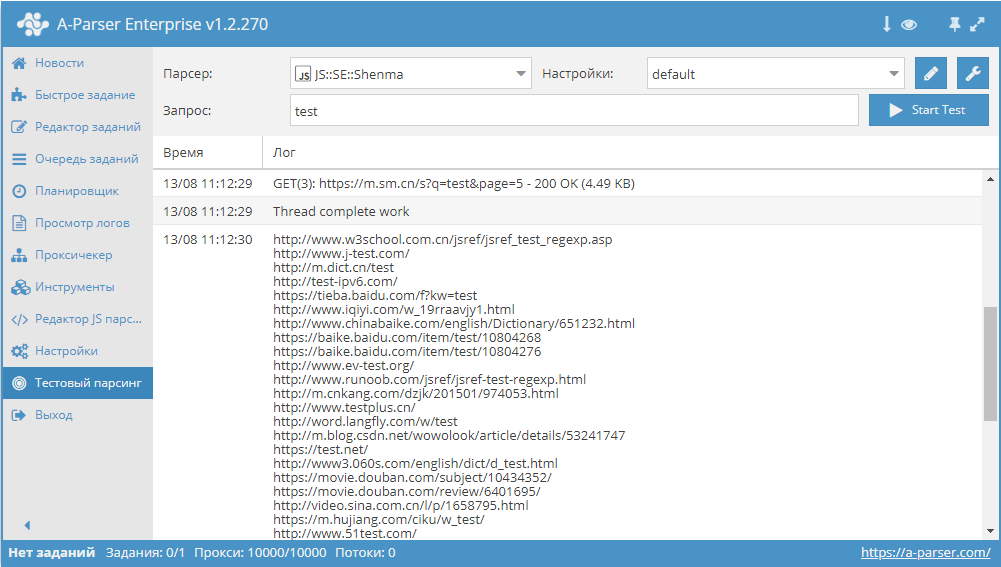
Task: Click the edit icon for Редактор заданий
Action: click(19, 127)
